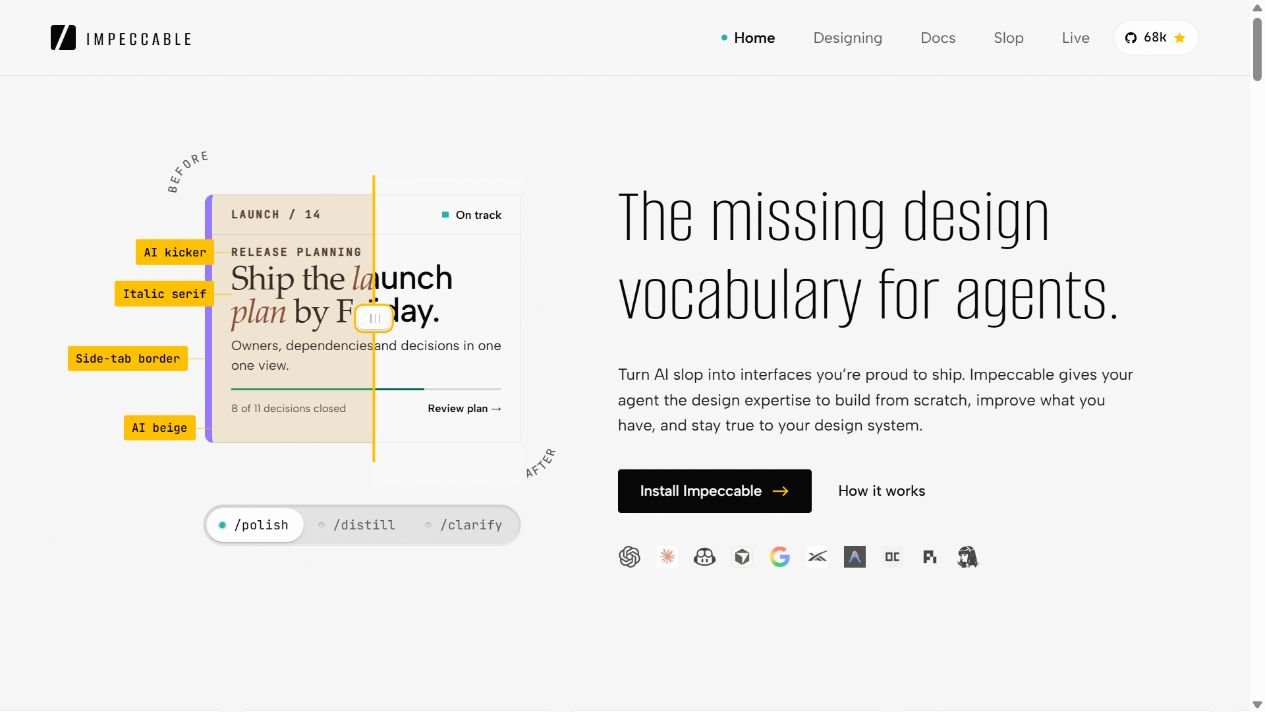Go to the Home nav item
1265x712 pixels.
748,38
